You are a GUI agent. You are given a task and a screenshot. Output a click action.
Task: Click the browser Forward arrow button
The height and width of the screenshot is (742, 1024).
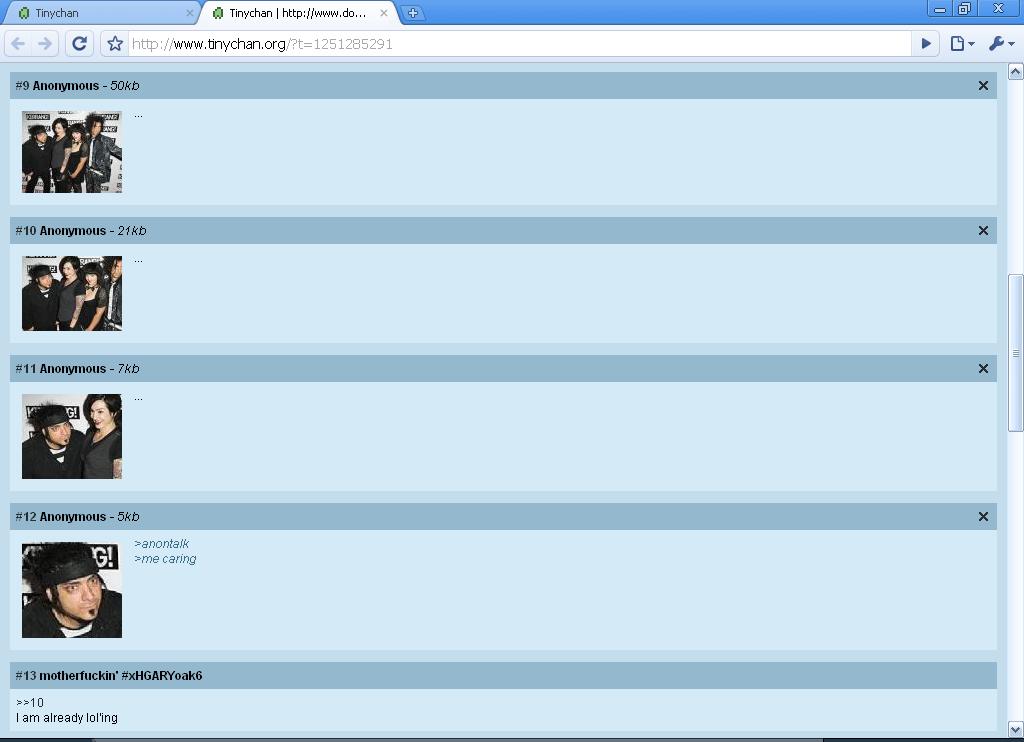click(x=45, y=44)
